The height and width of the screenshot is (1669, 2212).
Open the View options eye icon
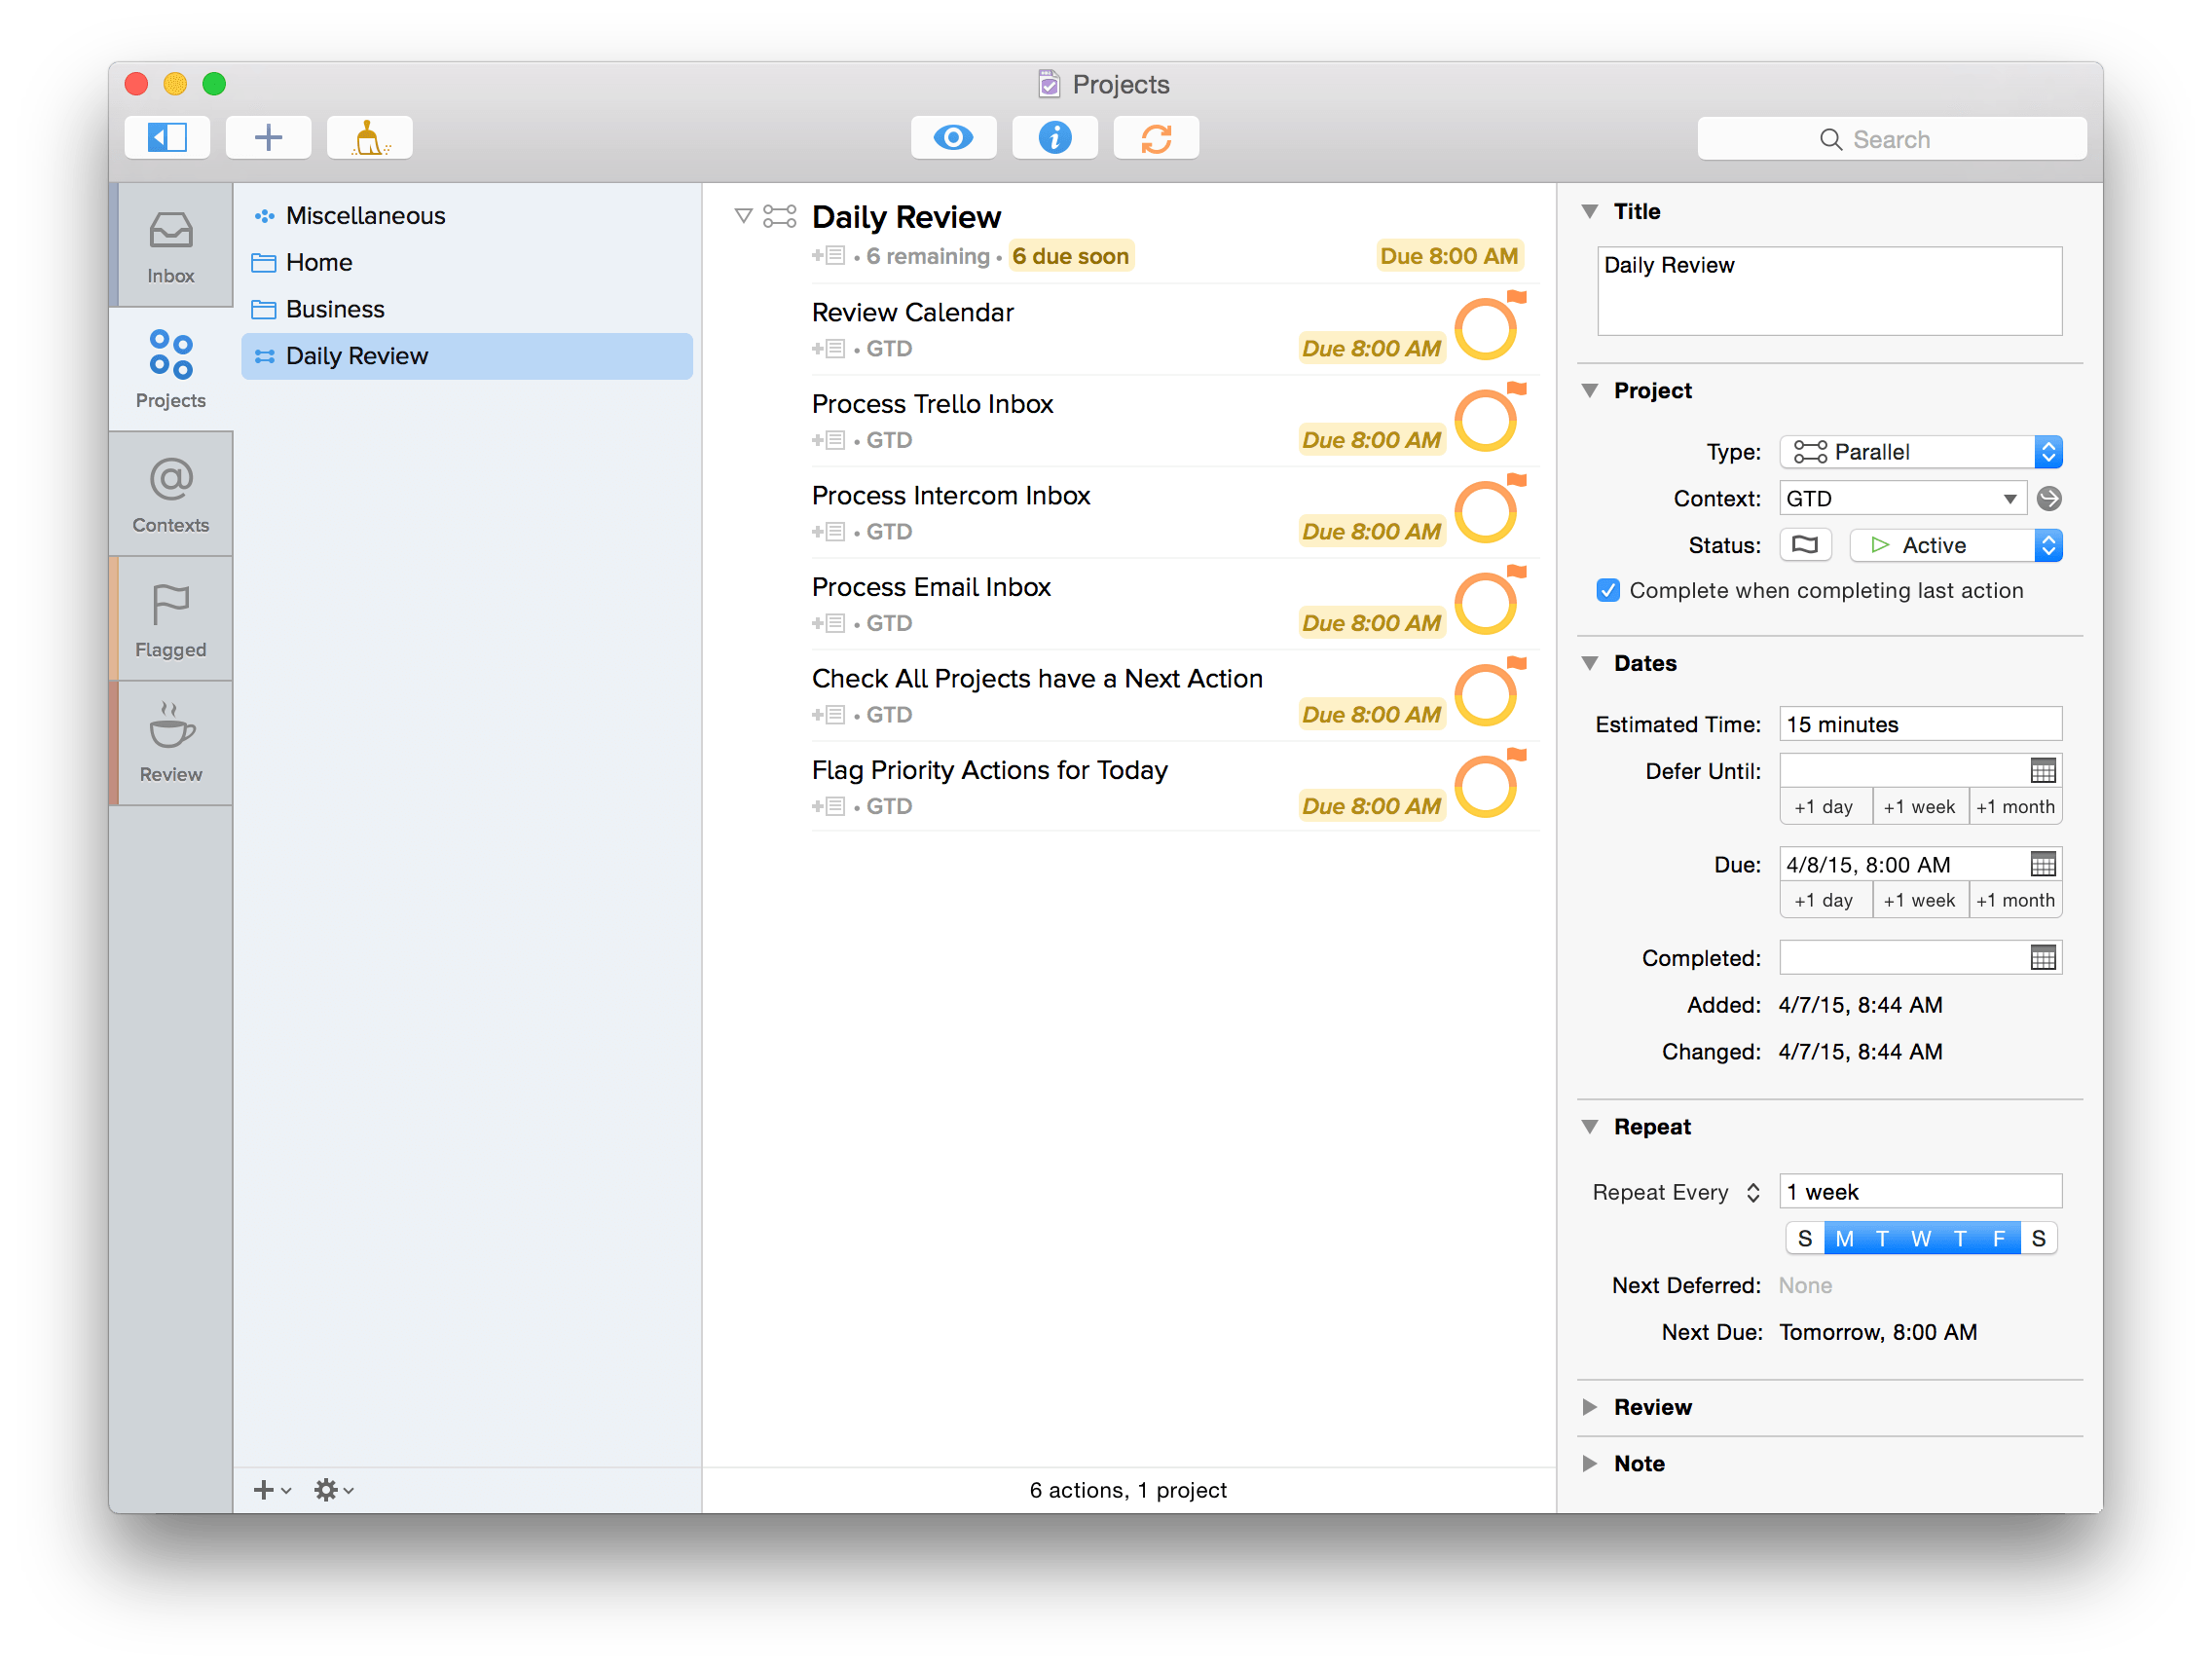coord(953,138)
